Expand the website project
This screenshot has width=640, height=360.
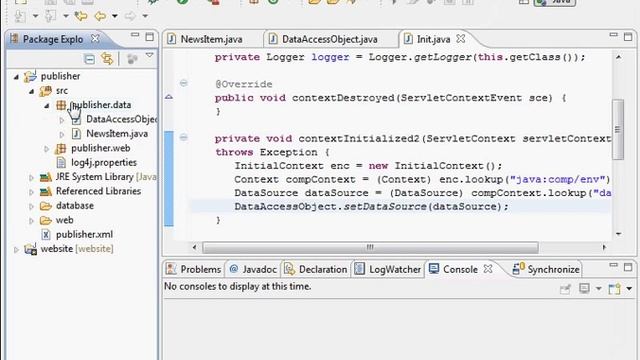(x=16, y=249)
